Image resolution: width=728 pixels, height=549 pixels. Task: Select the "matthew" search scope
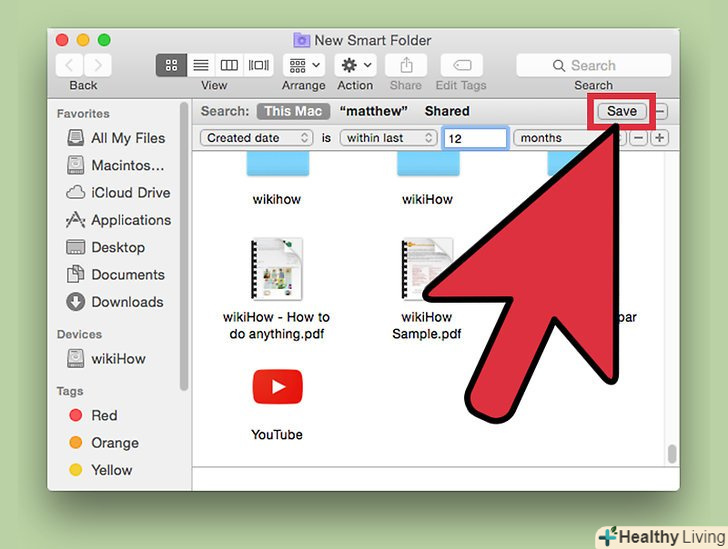point(373,111)
